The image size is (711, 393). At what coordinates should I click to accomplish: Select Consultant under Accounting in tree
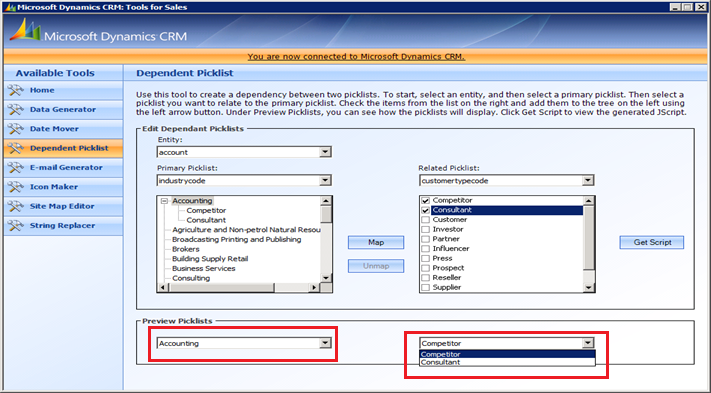point(206,220)
